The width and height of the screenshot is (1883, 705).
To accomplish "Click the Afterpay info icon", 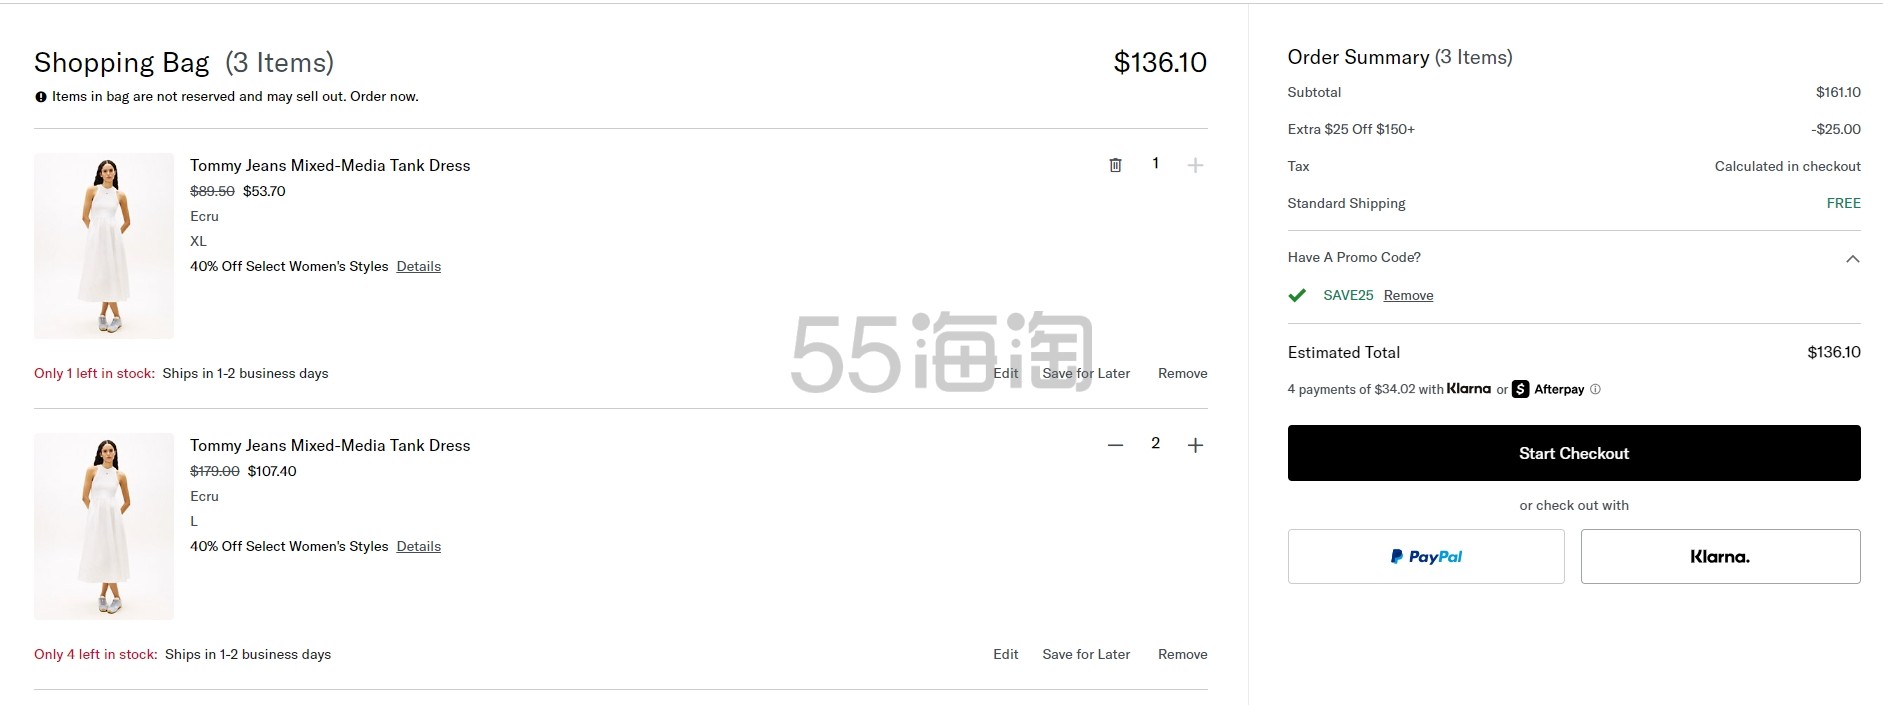I will [x=1594, y=389].
